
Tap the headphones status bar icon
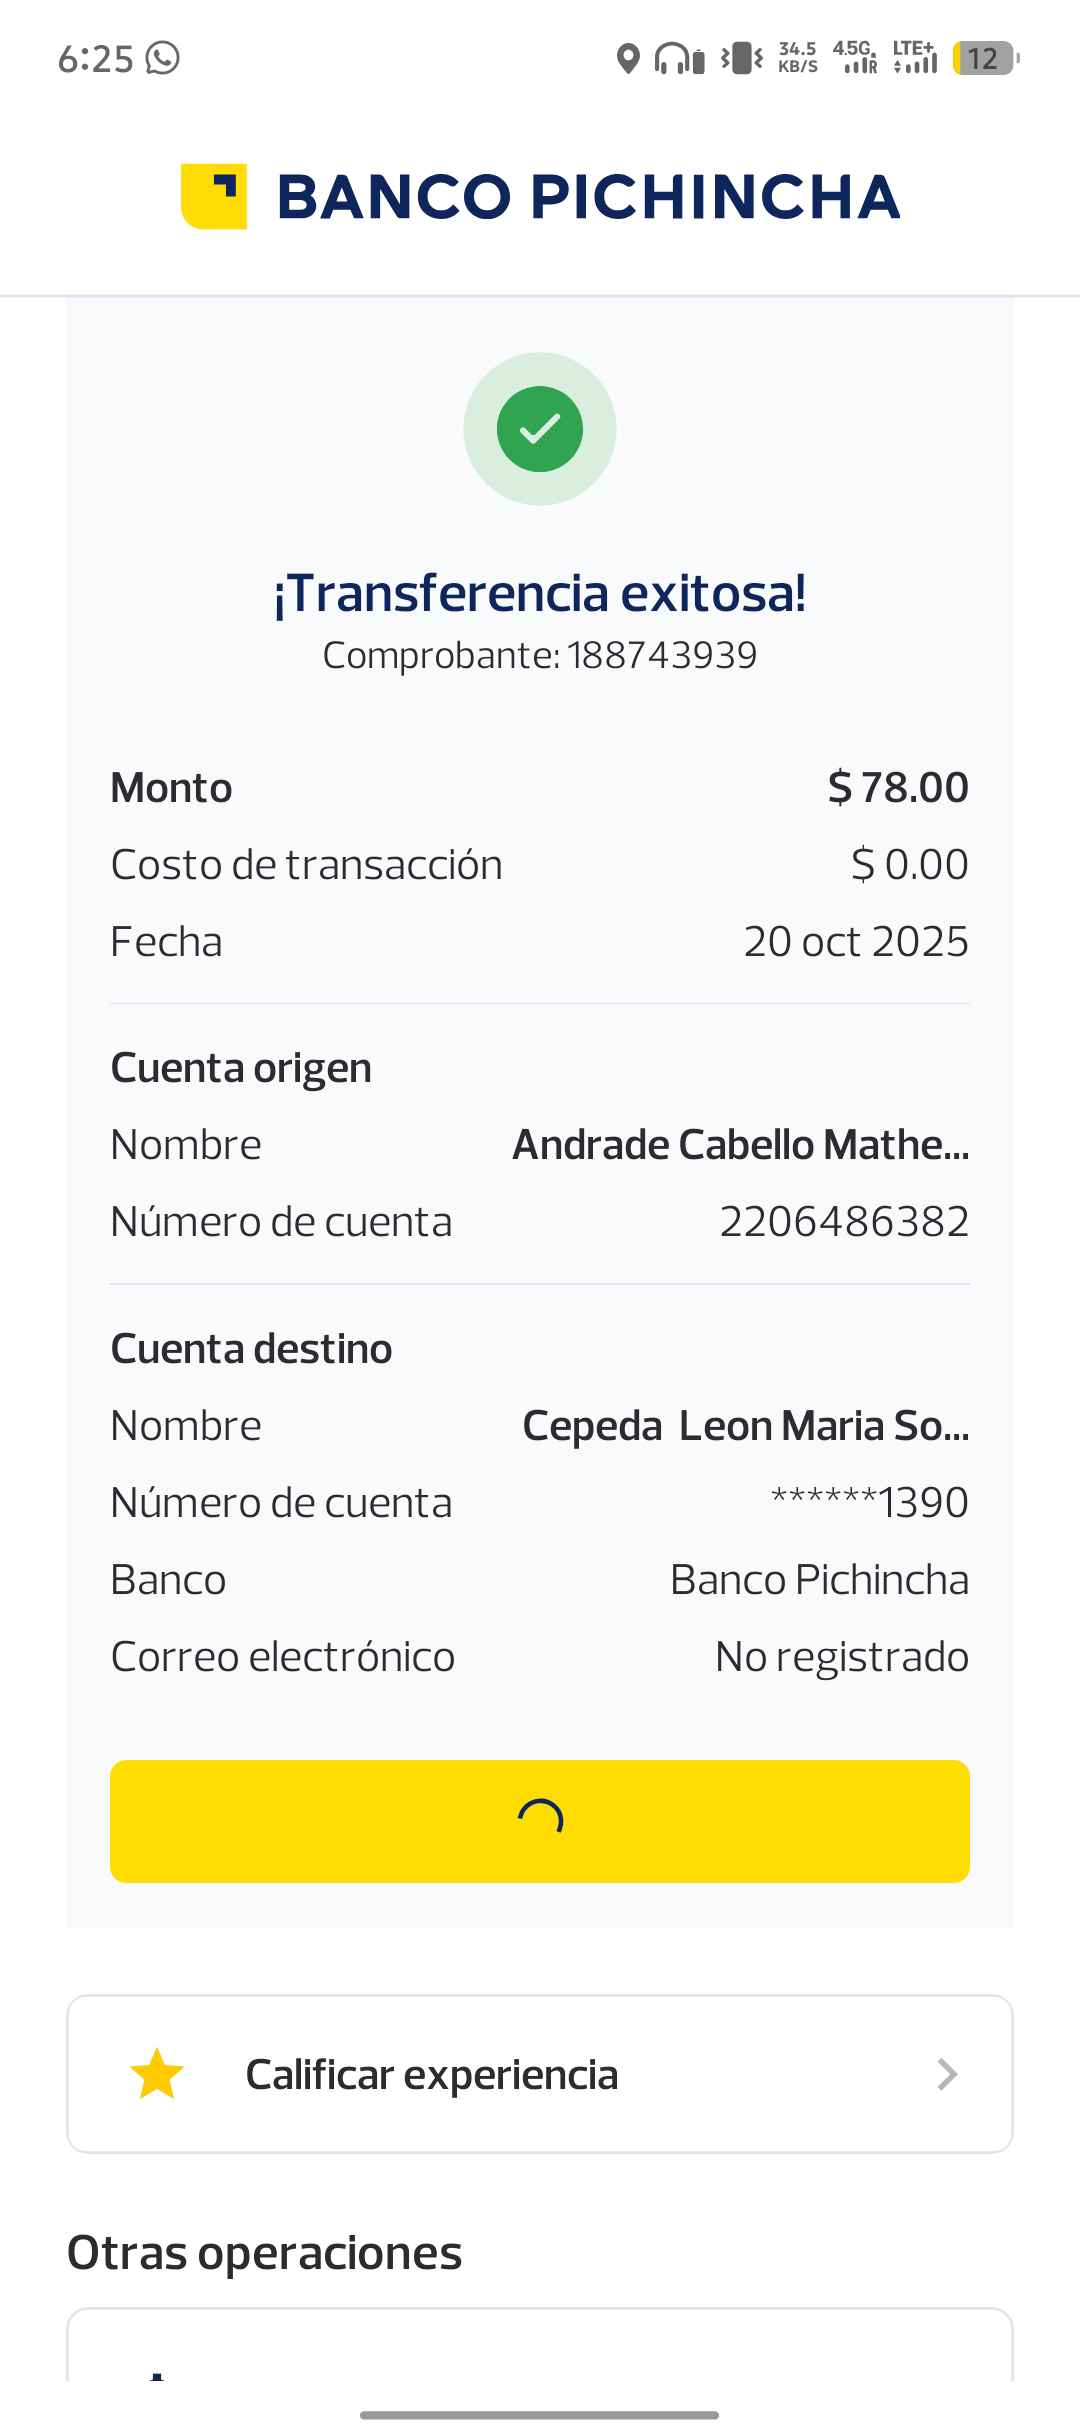tap(679, 59)
